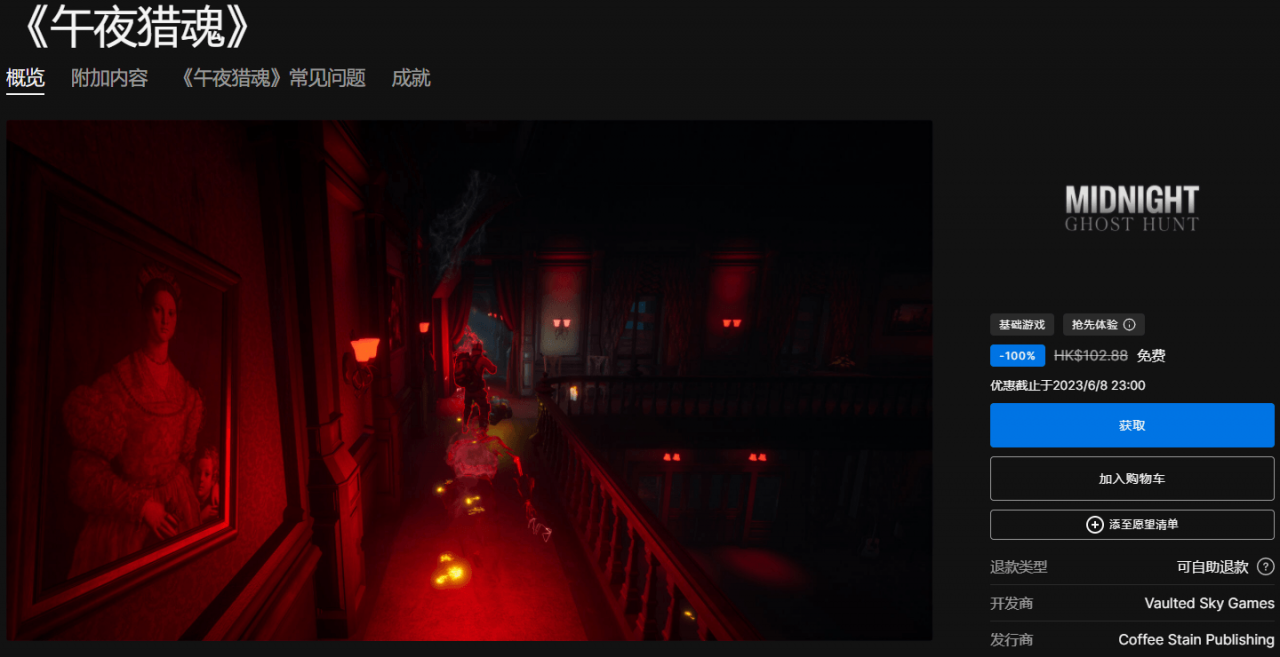Click 添至愿望清单 button
This screenshot has height=657, width=1280.
pos(1132,525)
